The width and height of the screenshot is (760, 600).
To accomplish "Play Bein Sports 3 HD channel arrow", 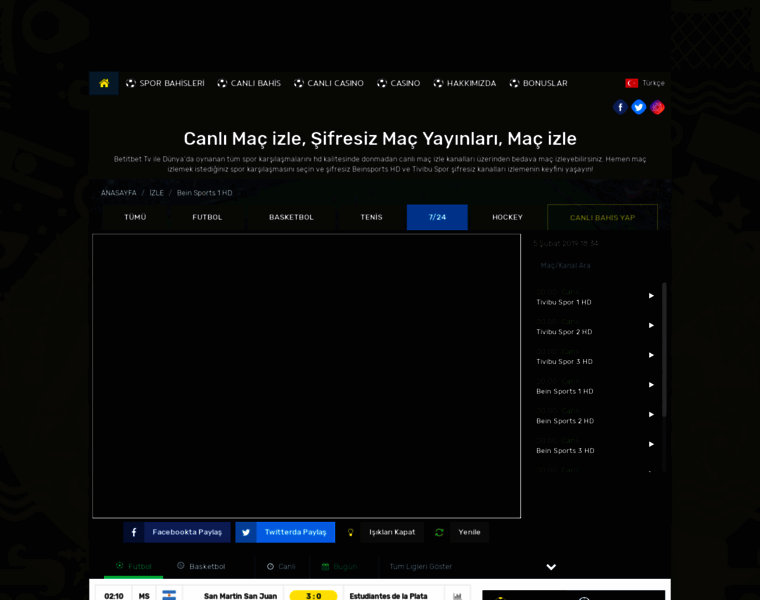I will (x=651, y=444).
